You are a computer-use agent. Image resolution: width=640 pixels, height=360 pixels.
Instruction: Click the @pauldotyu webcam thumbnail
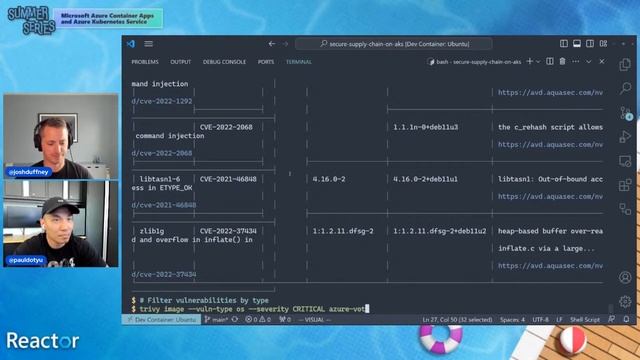[x=61, y=224]
